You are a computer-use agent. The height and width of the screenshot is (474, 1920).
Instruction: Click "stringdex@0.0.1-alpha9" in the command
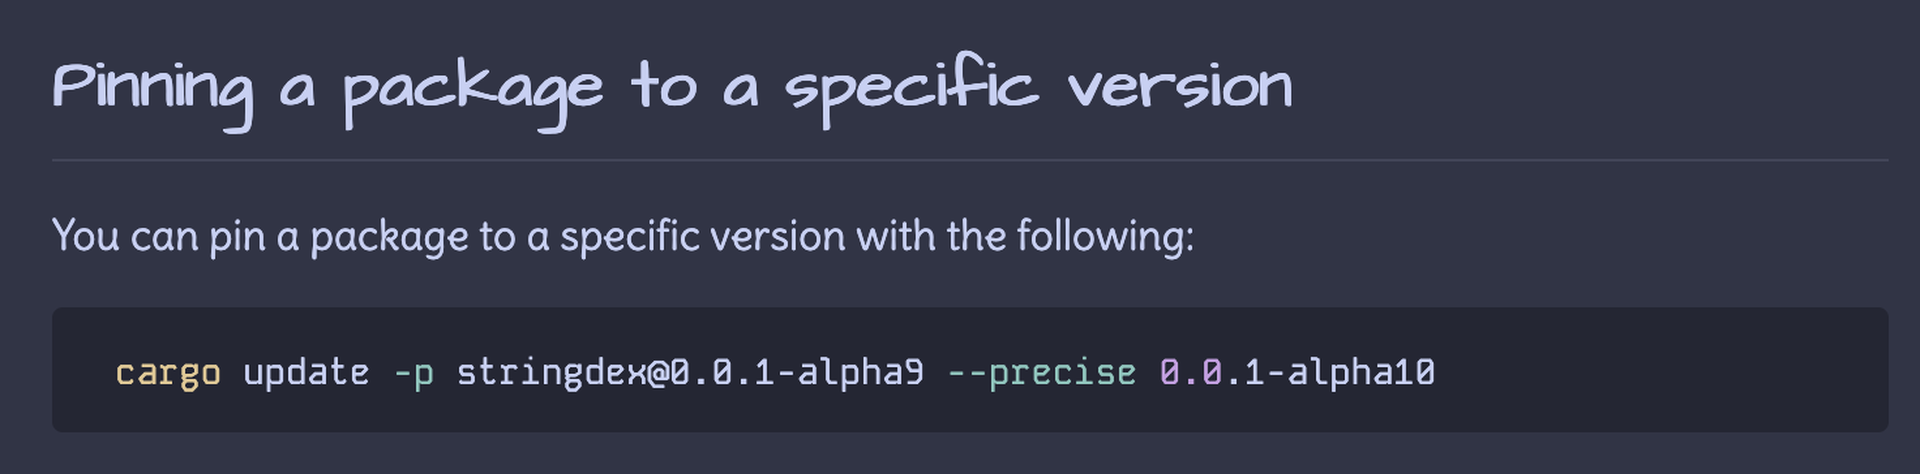690,373
